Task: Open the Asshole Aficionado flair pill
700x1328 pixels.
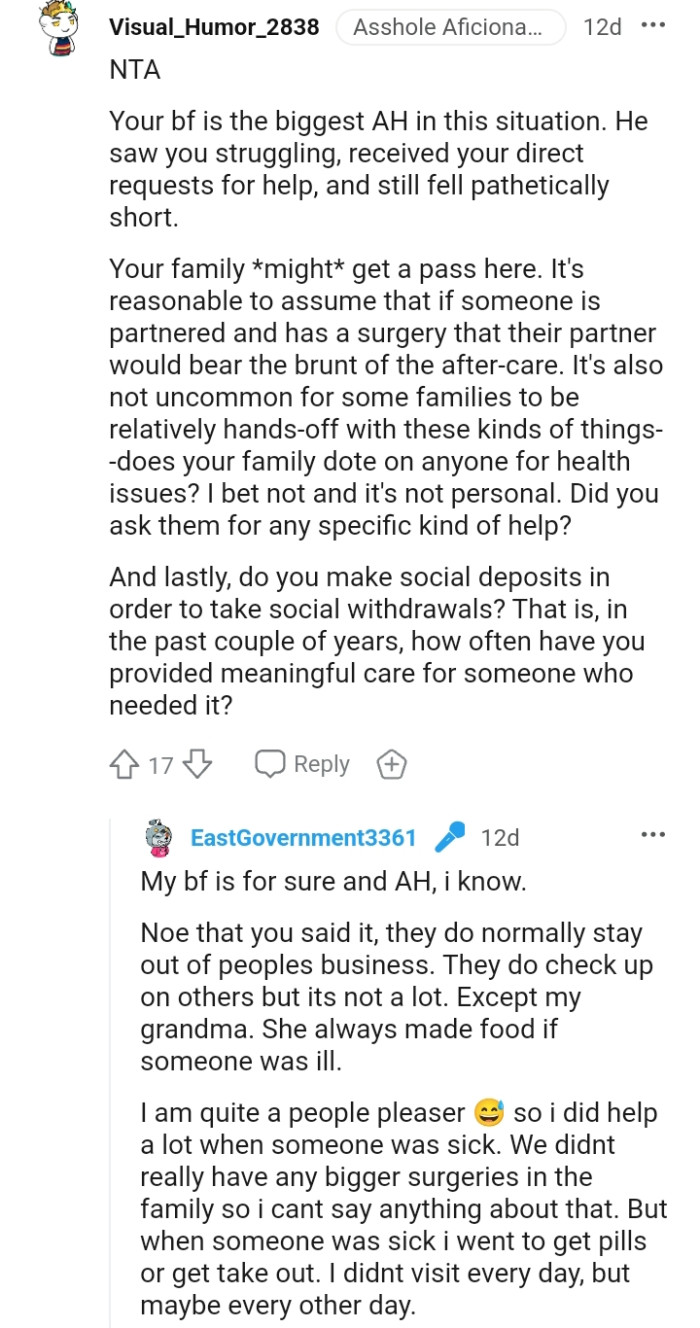Action: click(x=450, y=27)
